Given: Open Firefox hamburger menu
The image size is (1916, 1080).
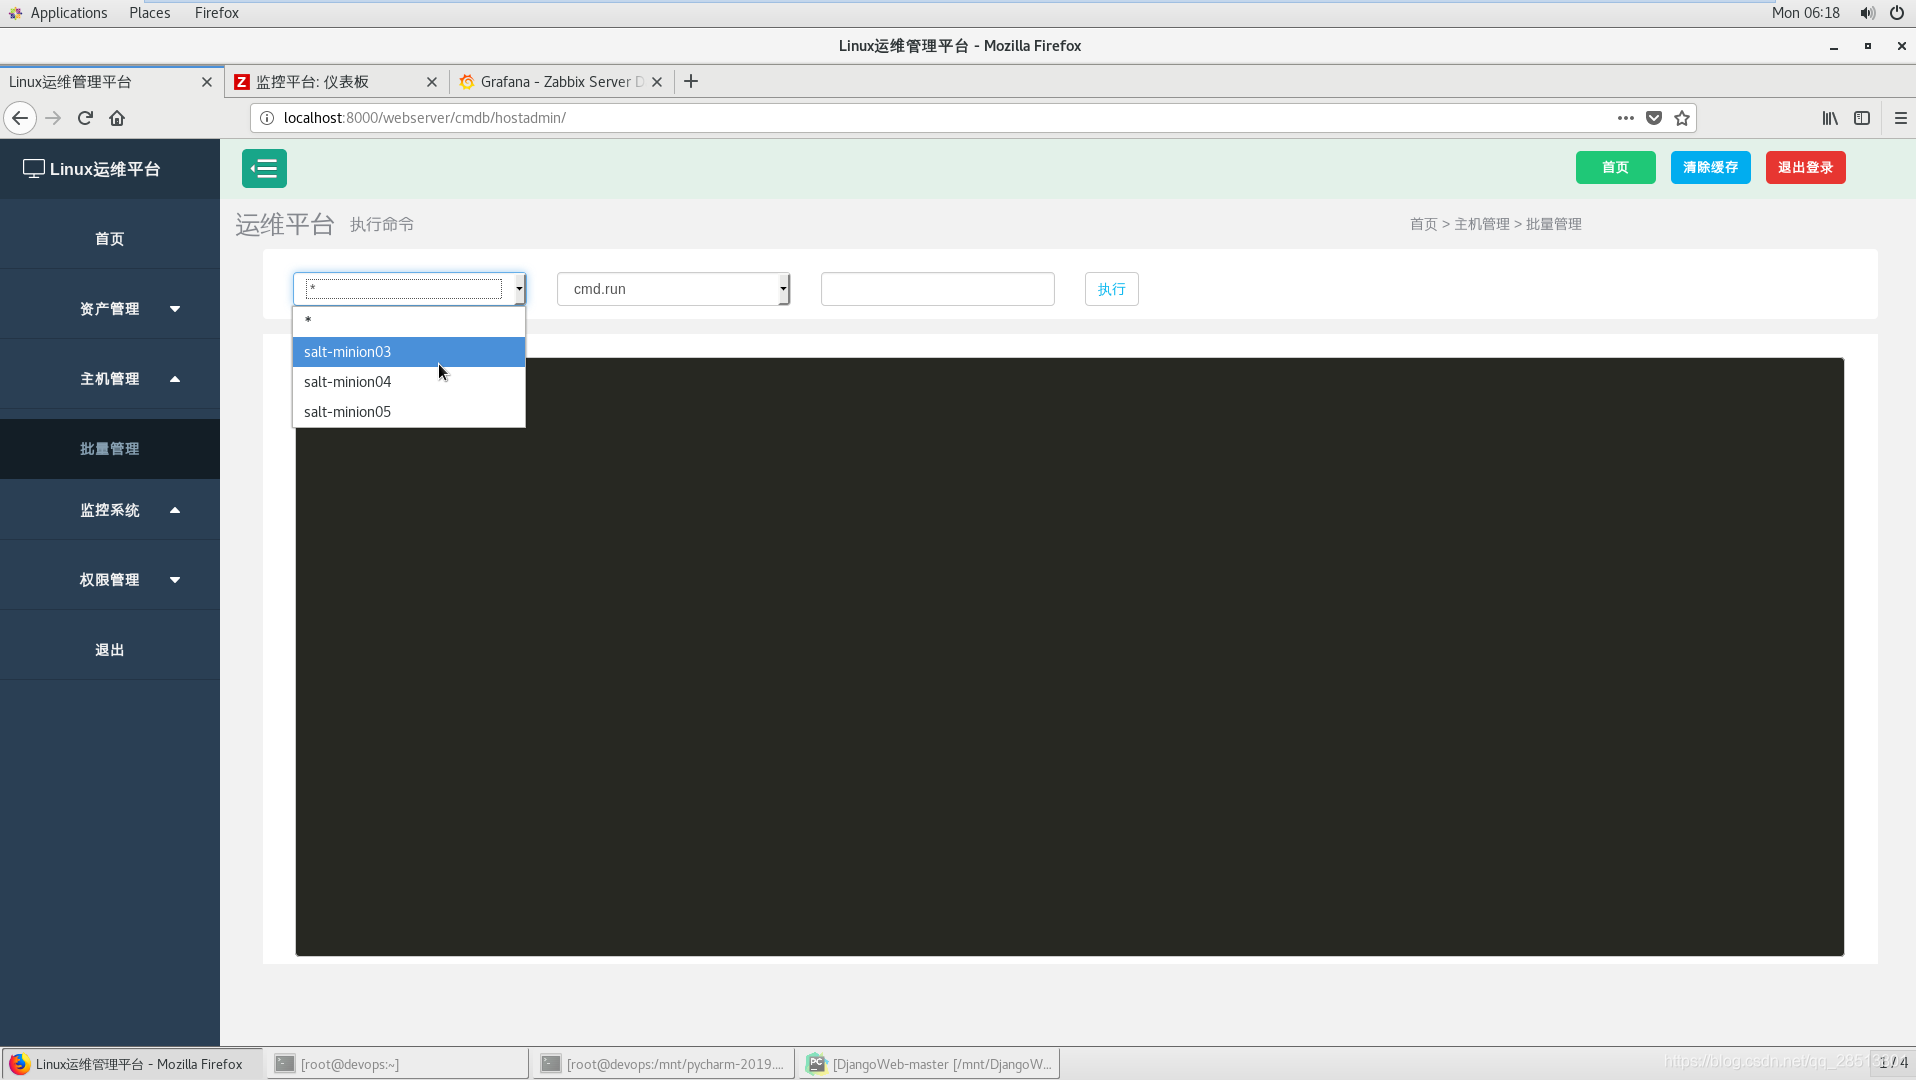Looking at the screenshot, I should tap(1900, 118).
